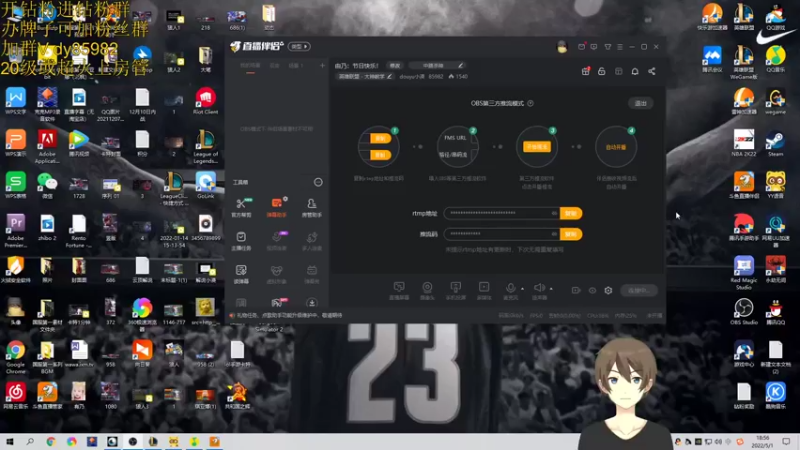Image resolution: width=800 pixels, height=450 pixels.
Task: Expand speaker volume arrow
Action: coord(552,289)
